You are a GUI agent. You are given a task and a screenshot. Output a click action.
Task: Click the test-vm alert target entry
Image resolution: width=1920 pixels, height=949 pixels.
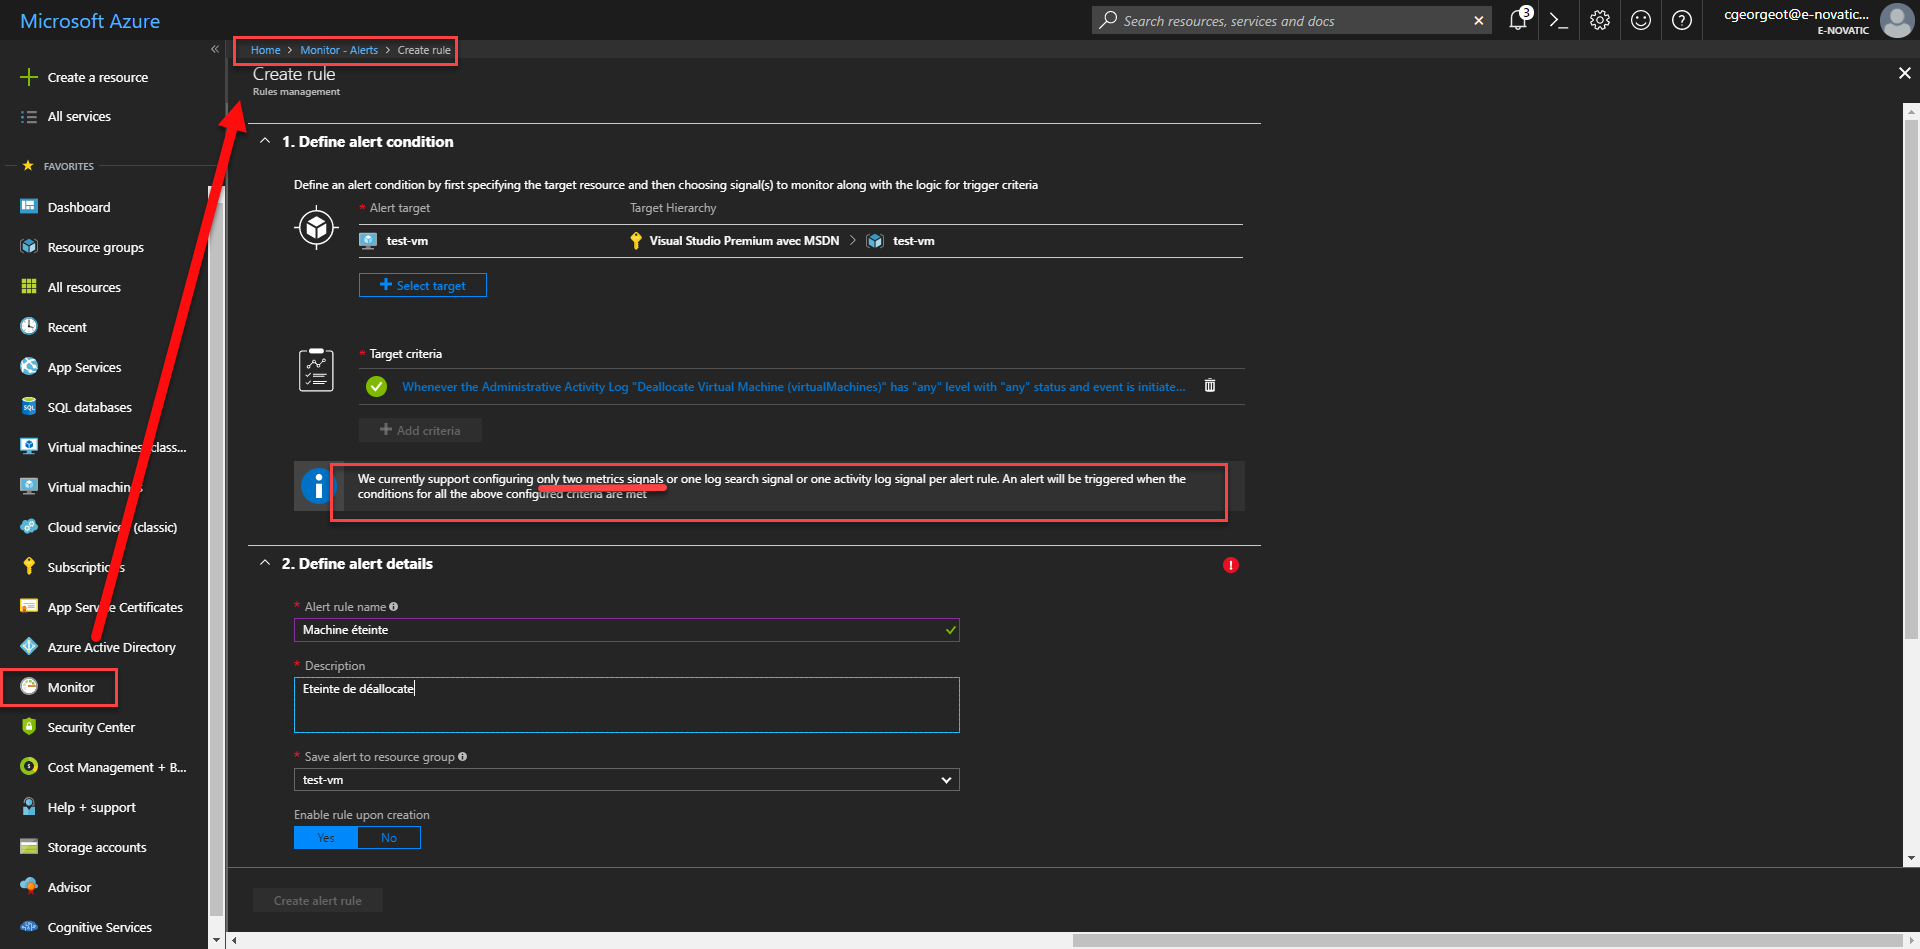click(407, 241)
